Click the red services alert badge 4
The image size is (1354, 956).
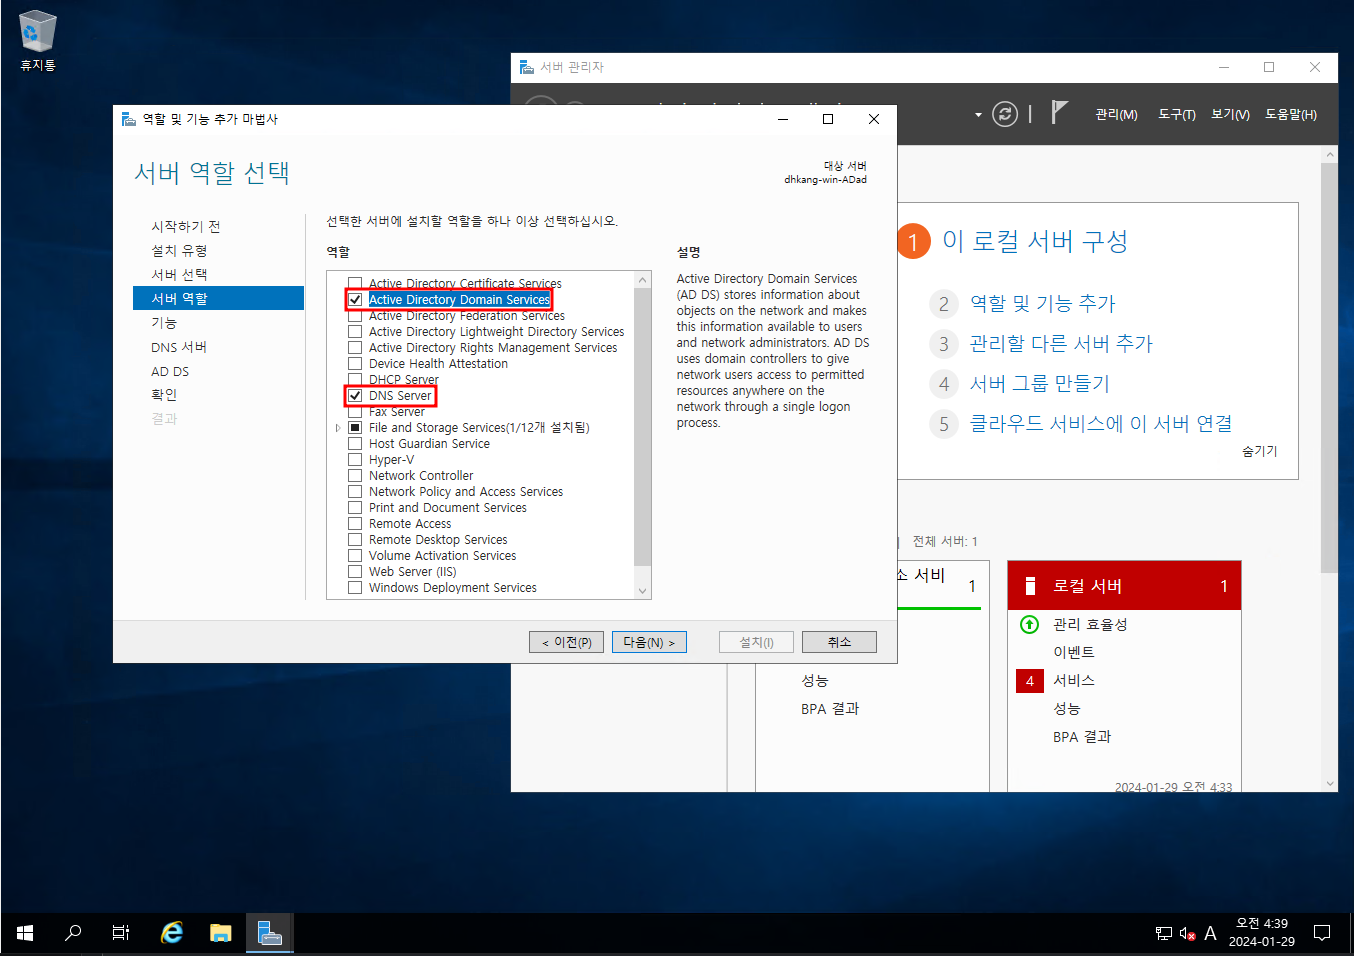click(1029, 681)
